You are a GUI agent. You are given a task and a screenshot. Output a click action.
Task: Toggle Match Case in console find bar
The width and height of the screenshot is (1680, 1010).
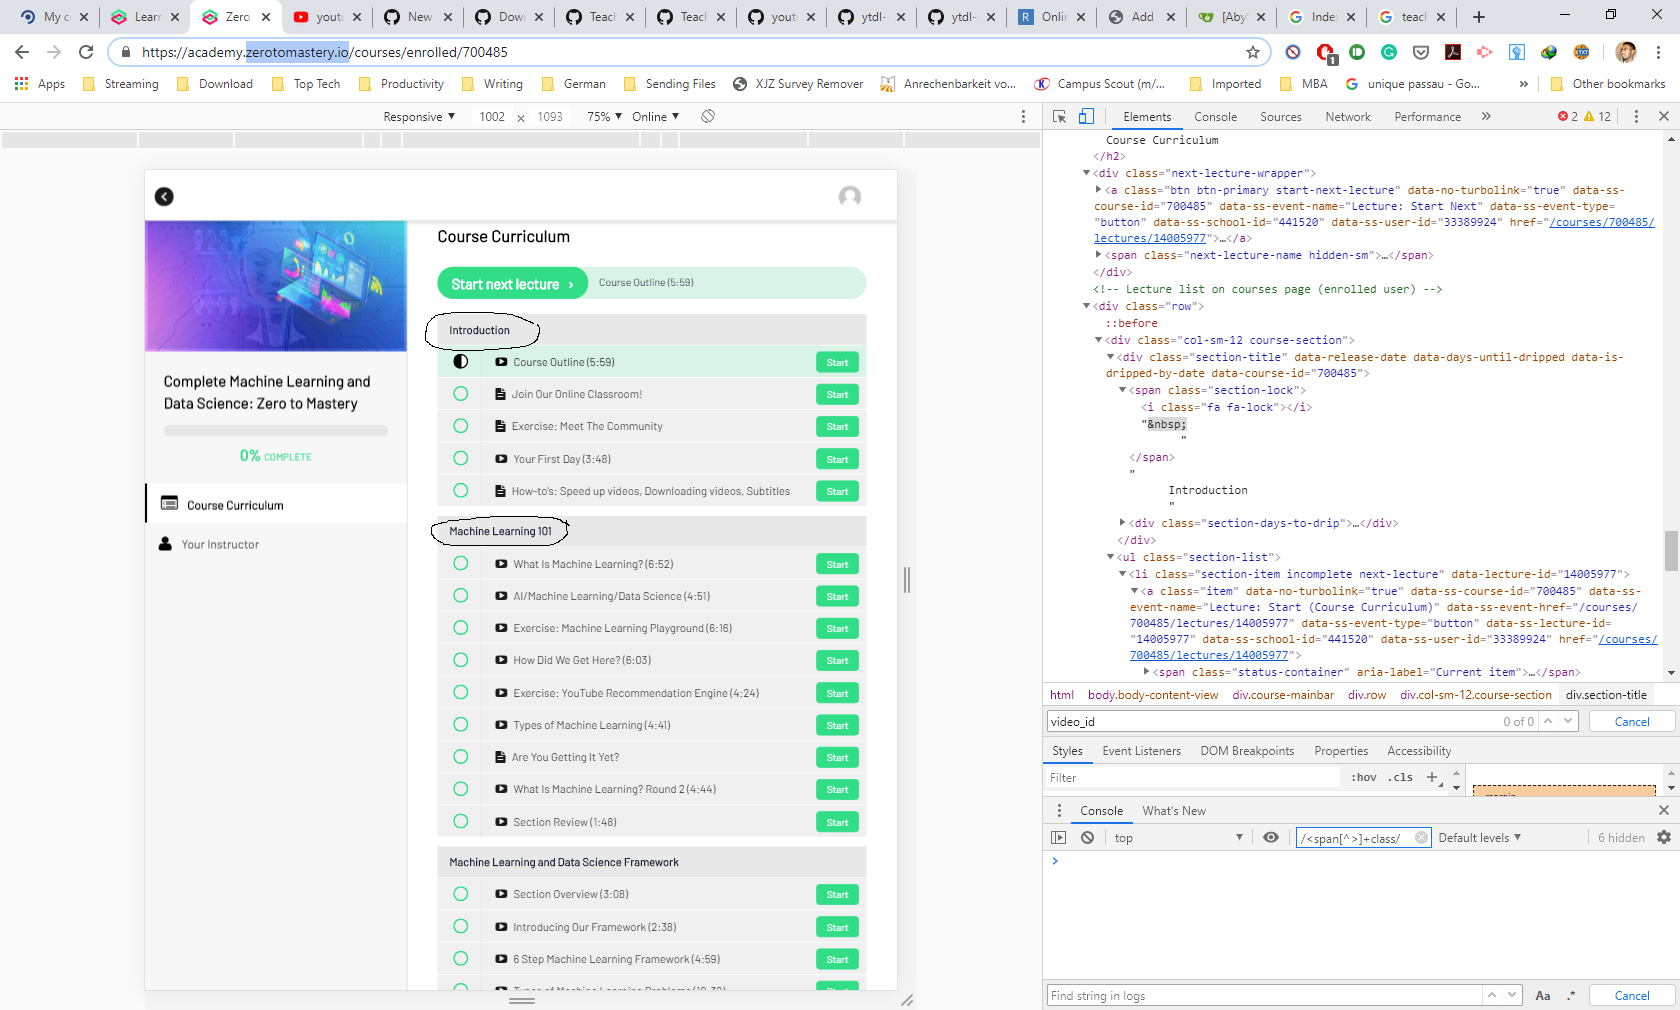coord(1543,996)
